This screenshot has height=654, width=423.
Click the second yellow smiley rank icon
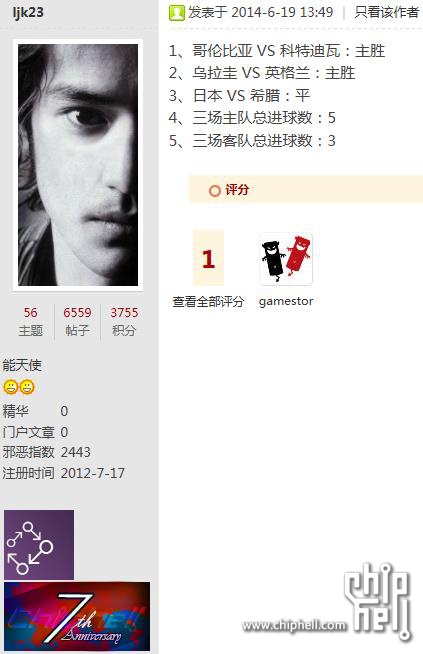[x=27, y=387]
